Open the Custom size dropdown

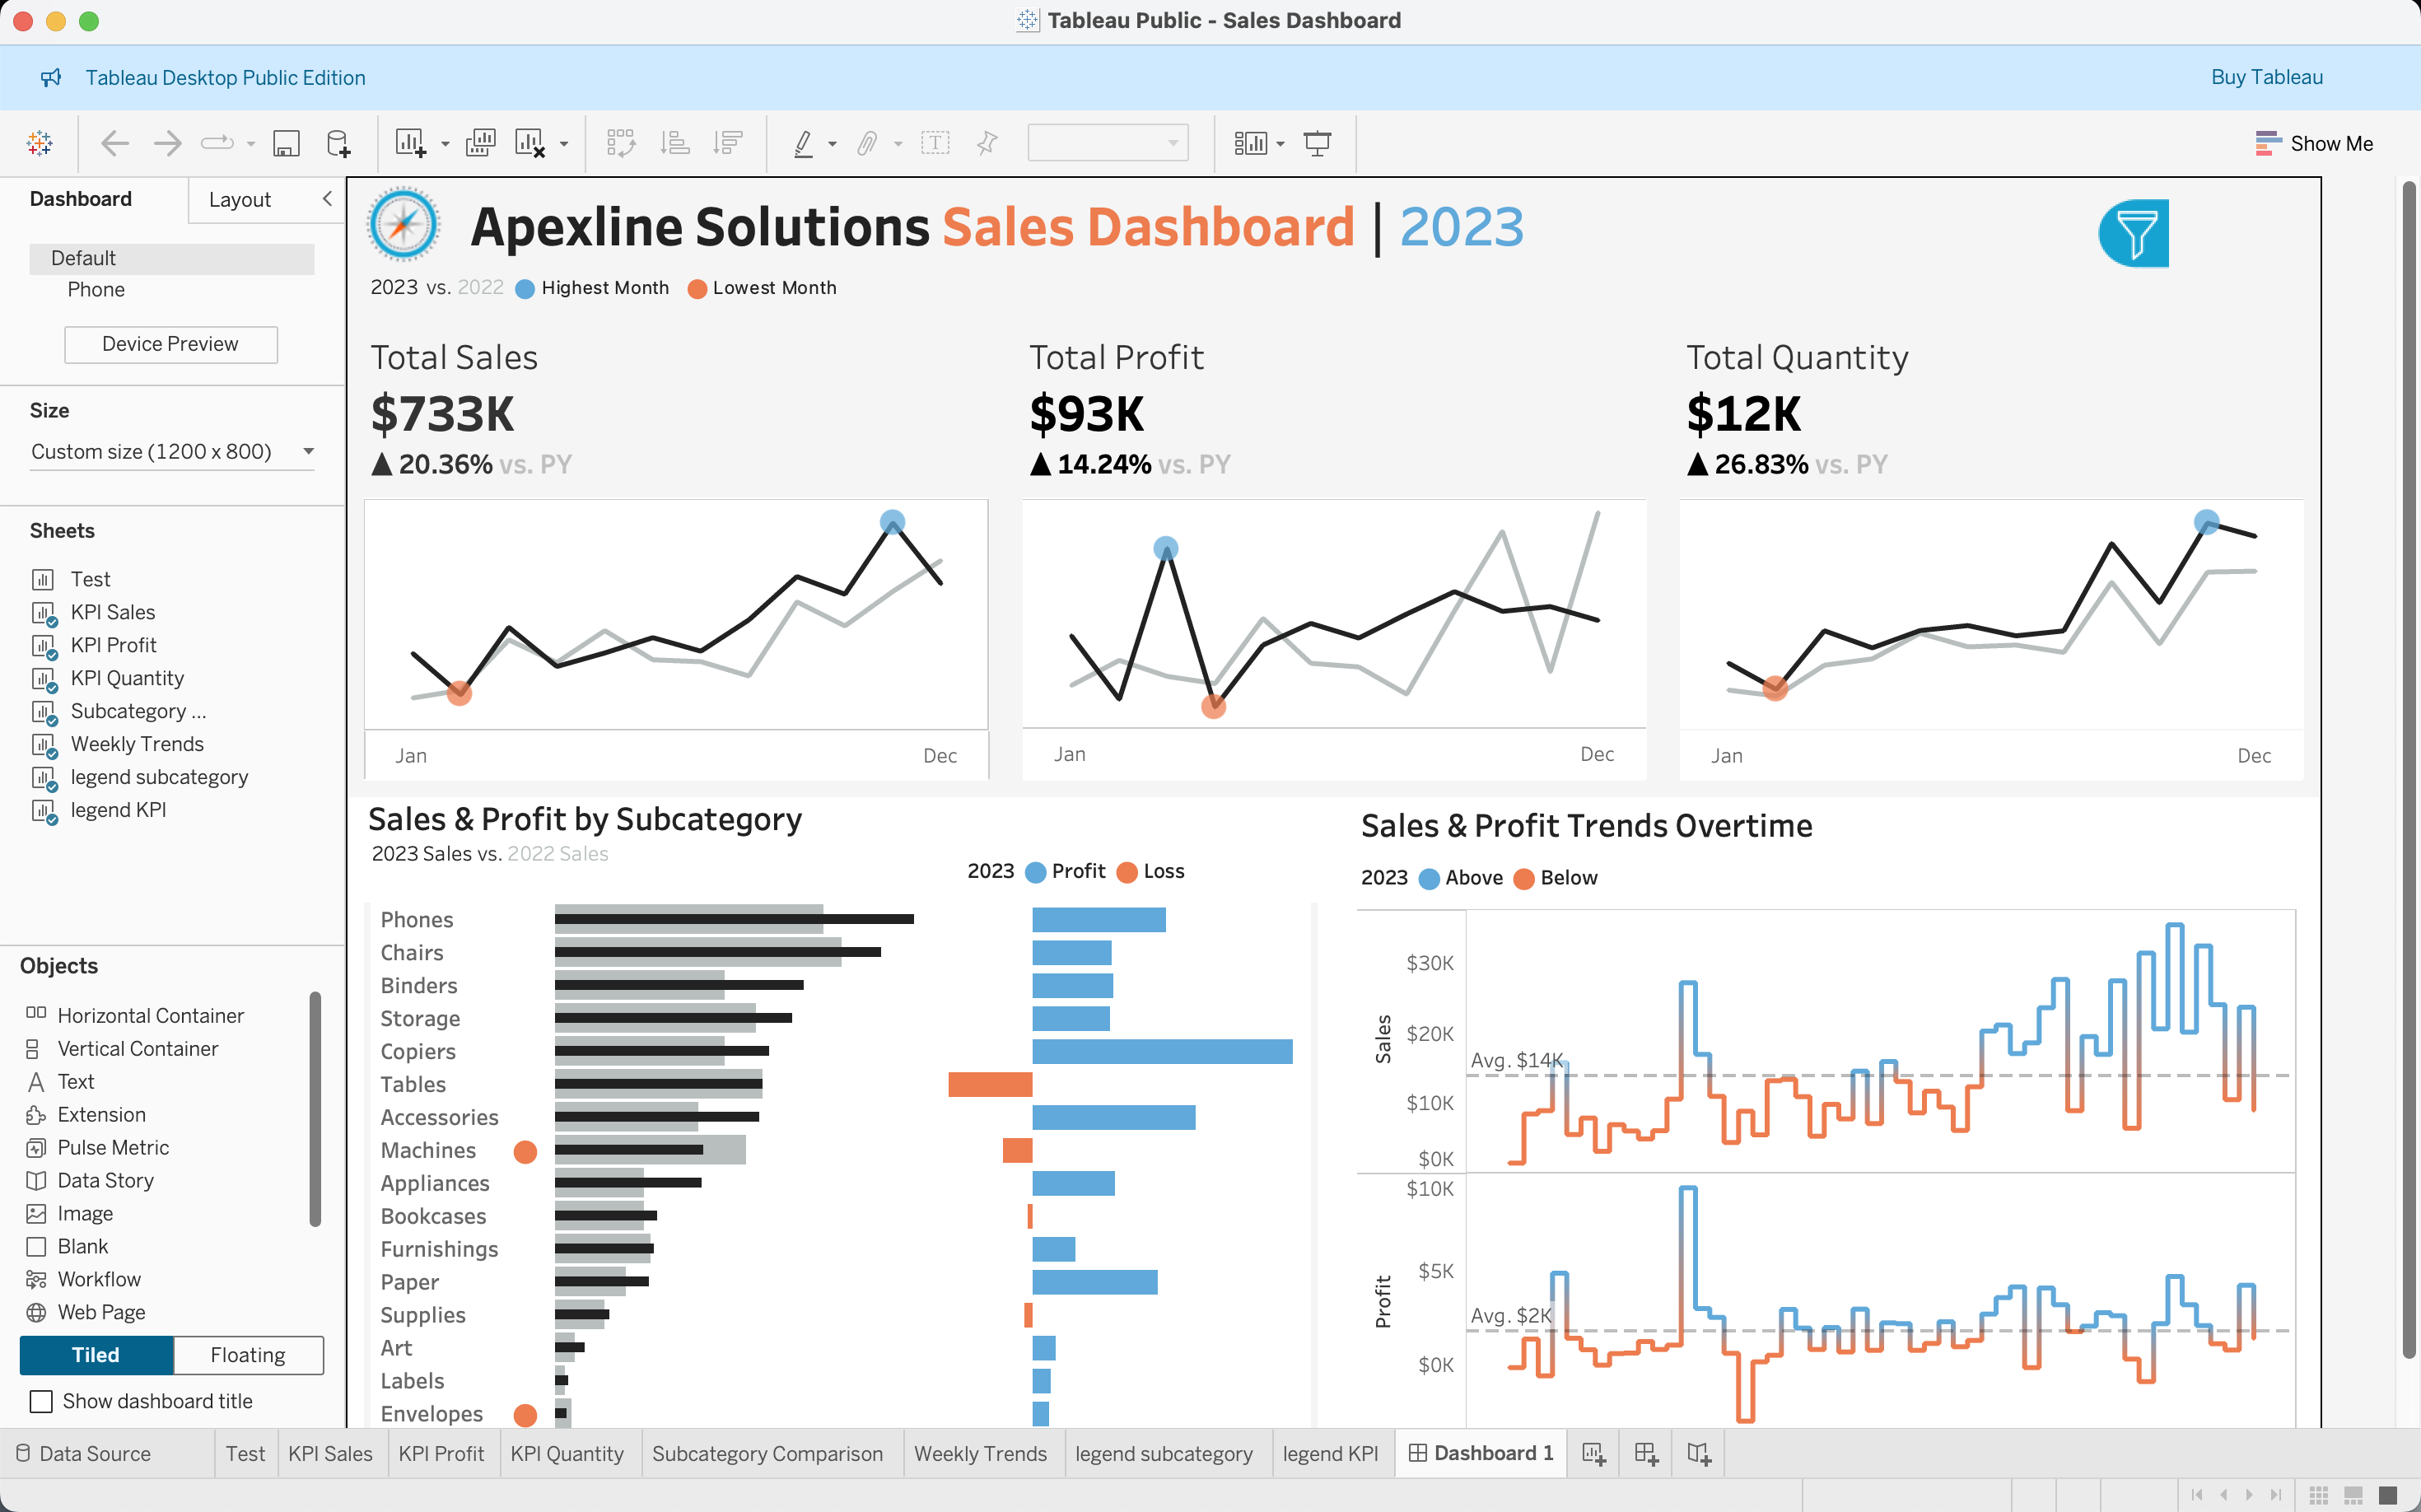point(172,452)
